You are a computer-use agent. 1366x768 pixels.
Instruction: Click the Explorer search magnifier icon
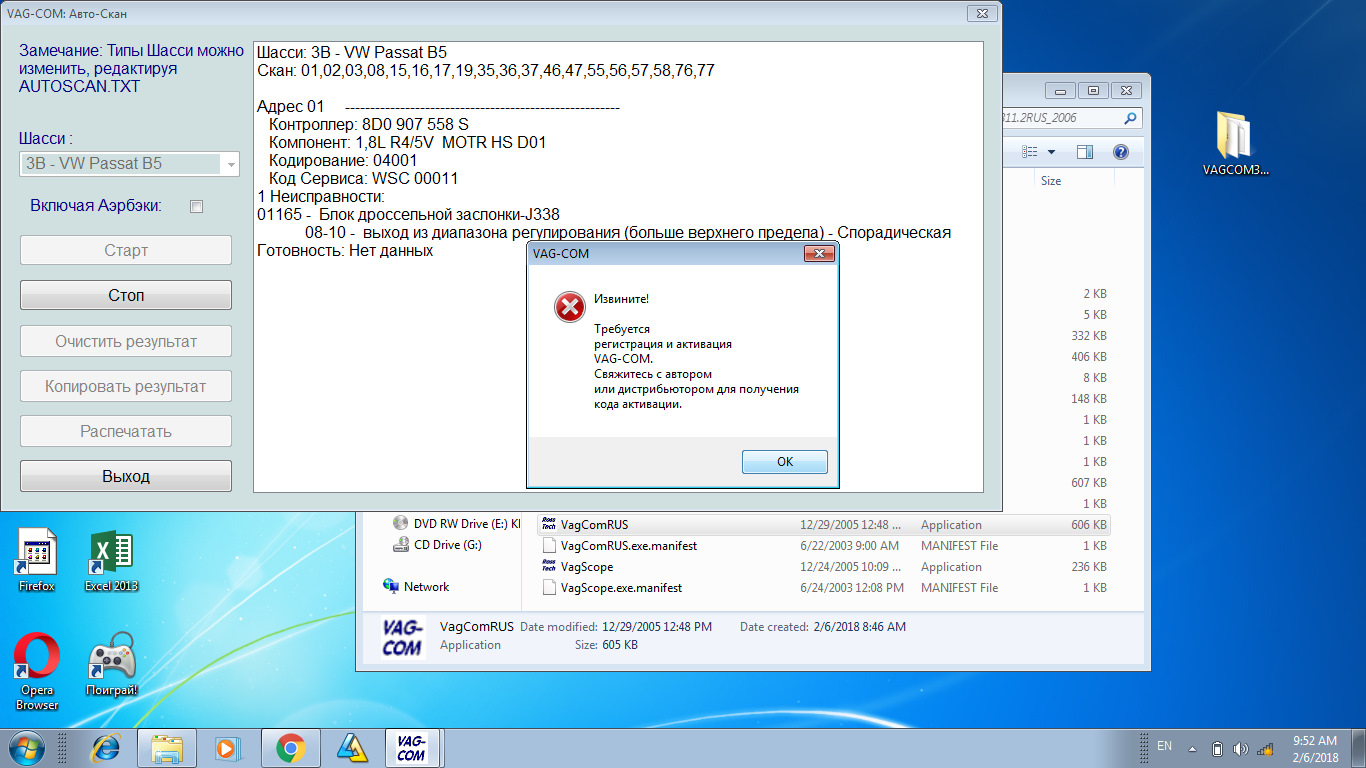pos(1130,118)
